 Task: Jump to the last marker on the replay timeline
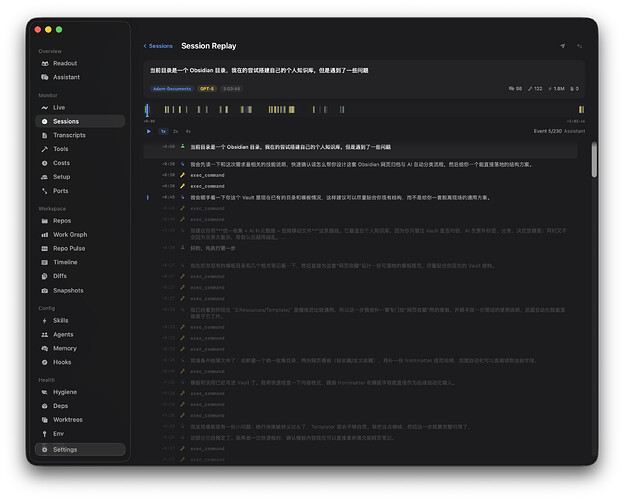(x=581, y=109)
